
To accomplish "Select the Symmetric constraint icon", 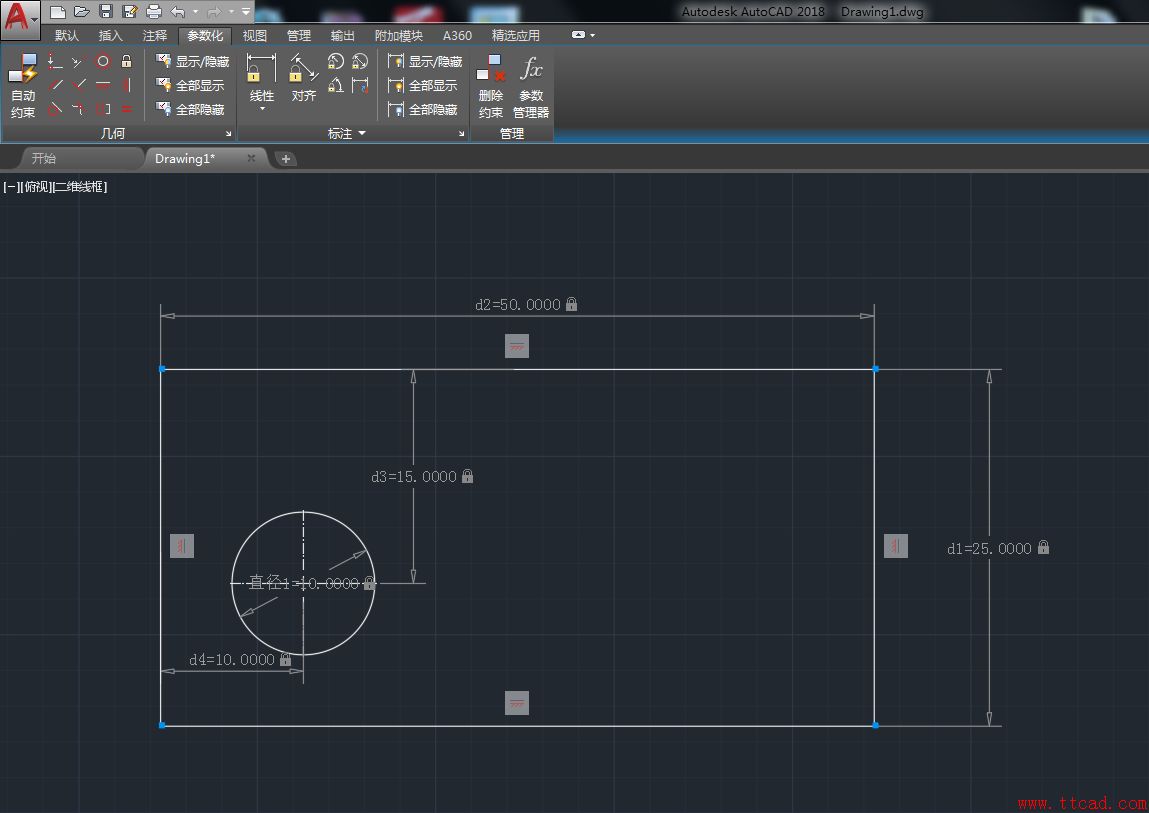I will coord(103,109).
